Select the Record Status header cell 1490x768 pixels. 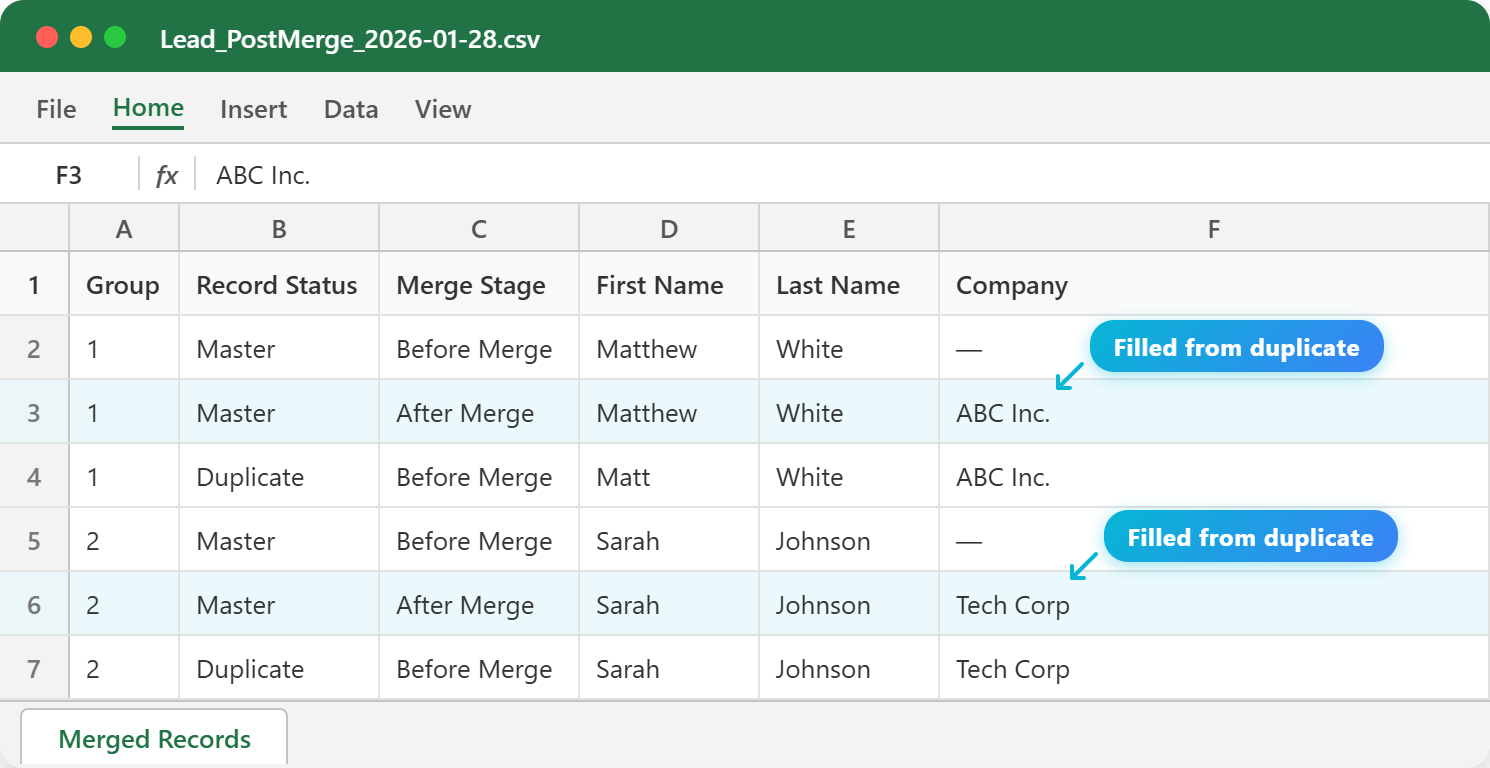coord(277,284)
